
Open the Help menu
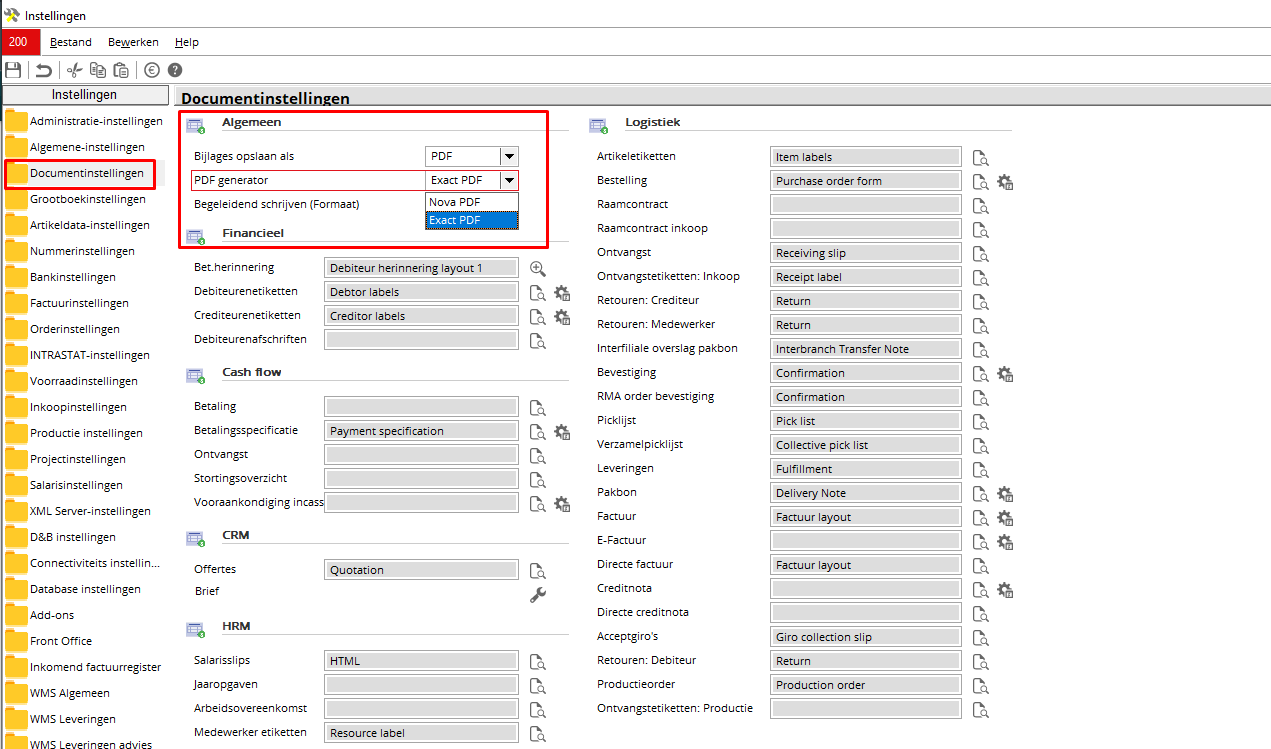point(187,42)
